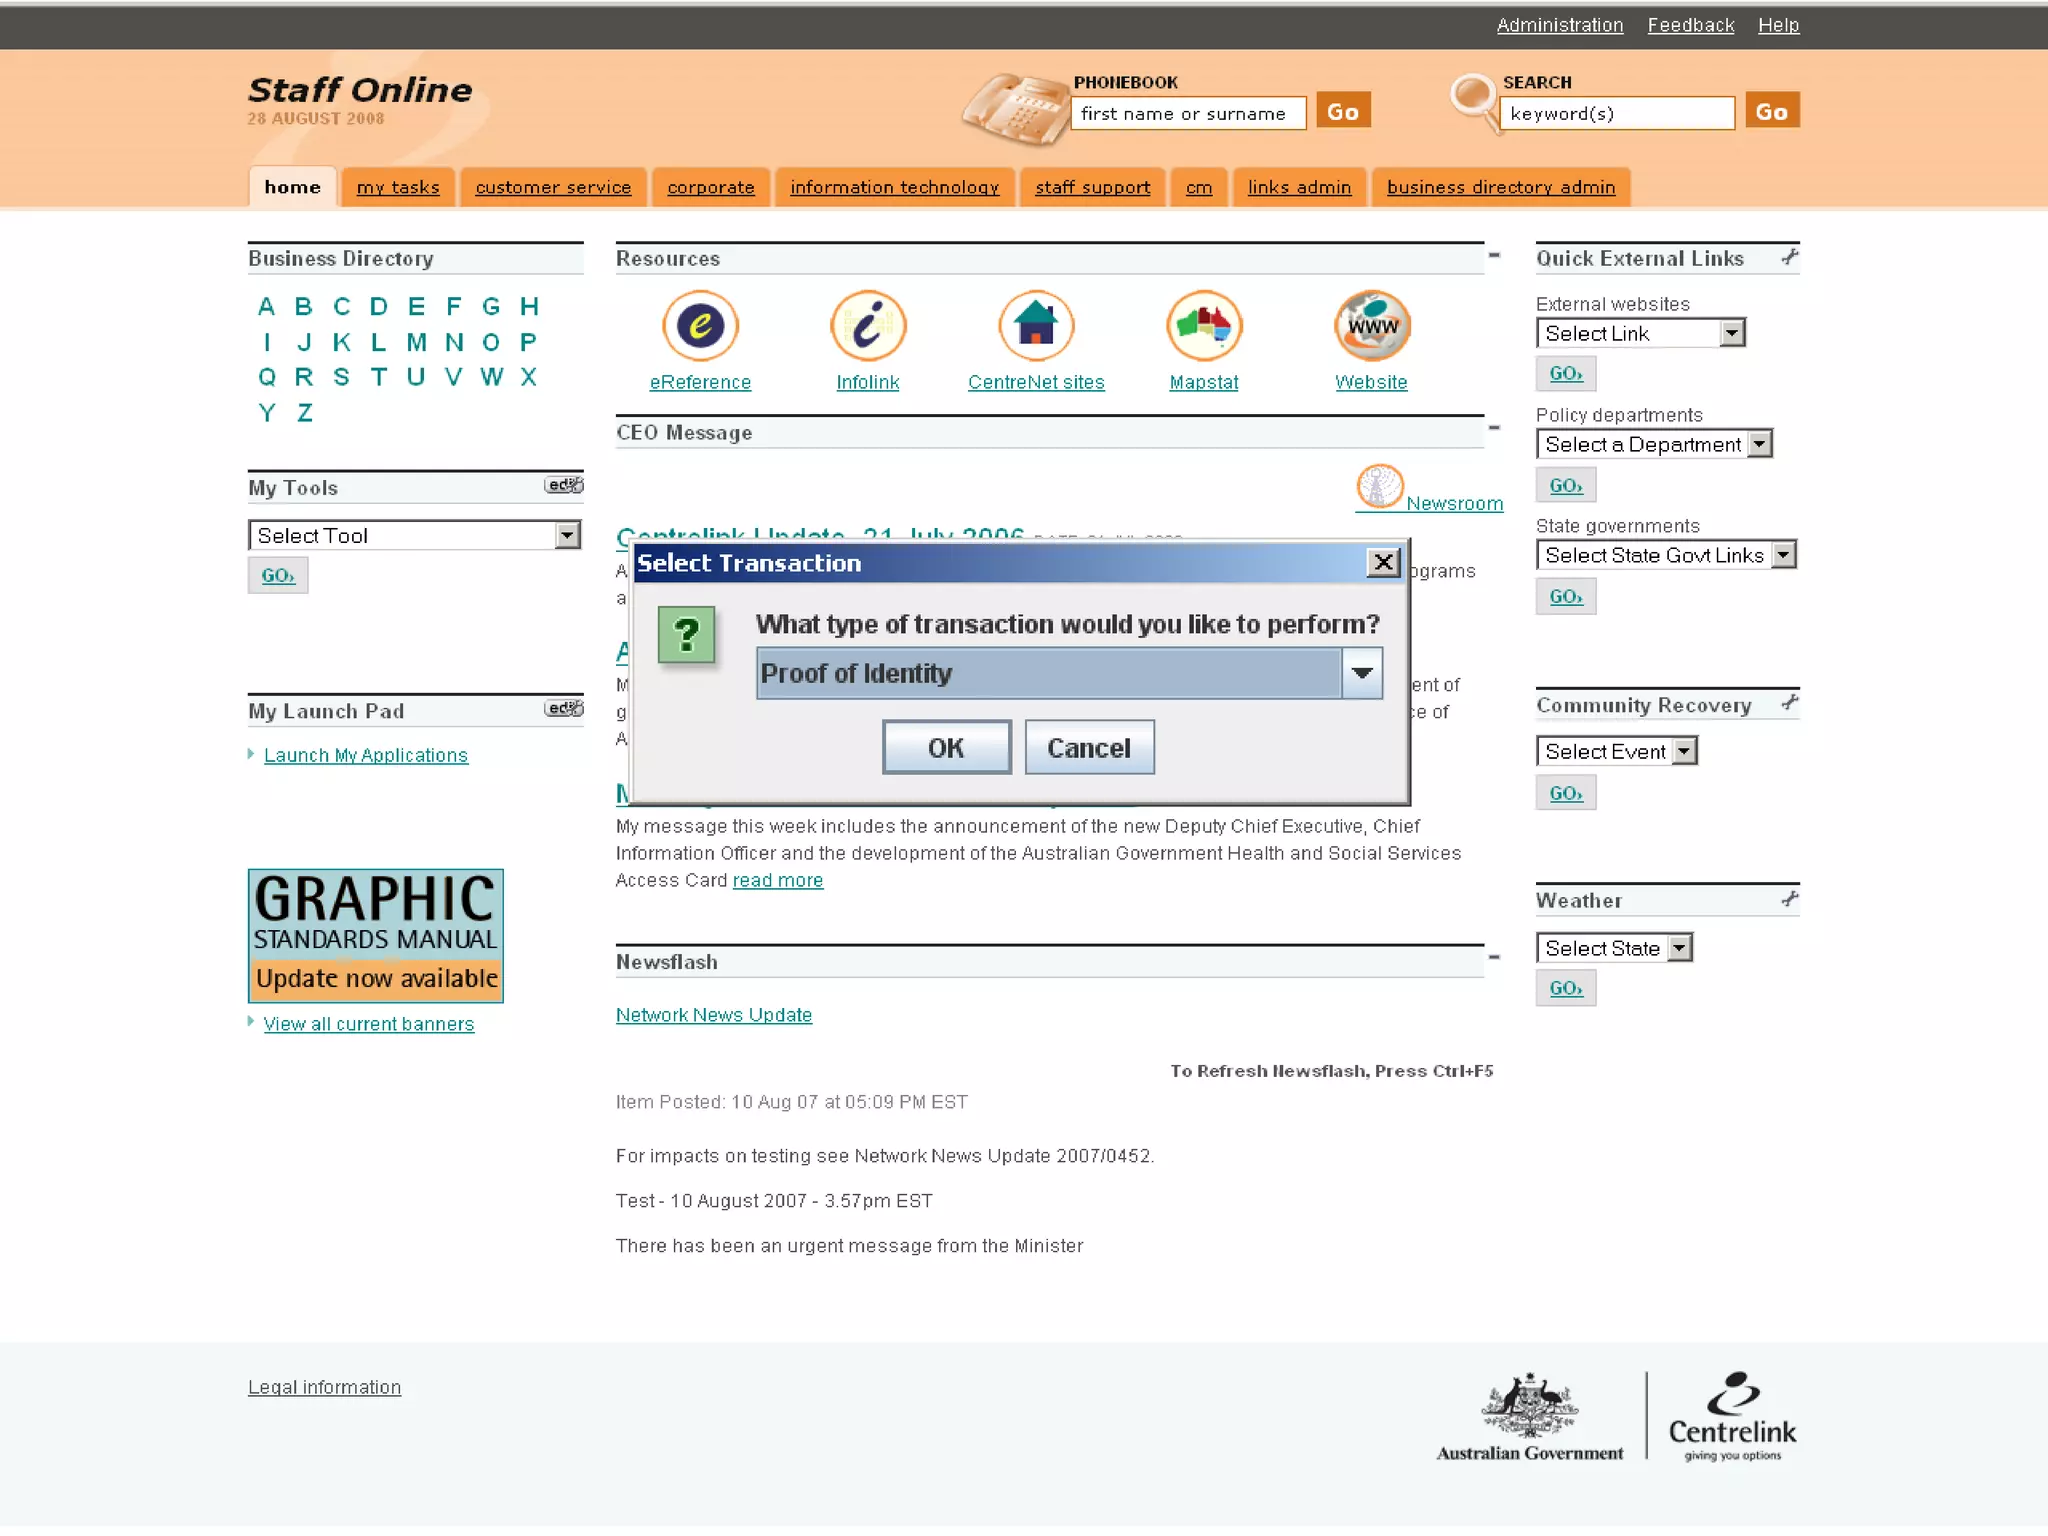Image resolution: width=2048 pixels, height=1536 pixels.
Task: Click the Graphic Standards Manual banner
Action: coord(376,935)
